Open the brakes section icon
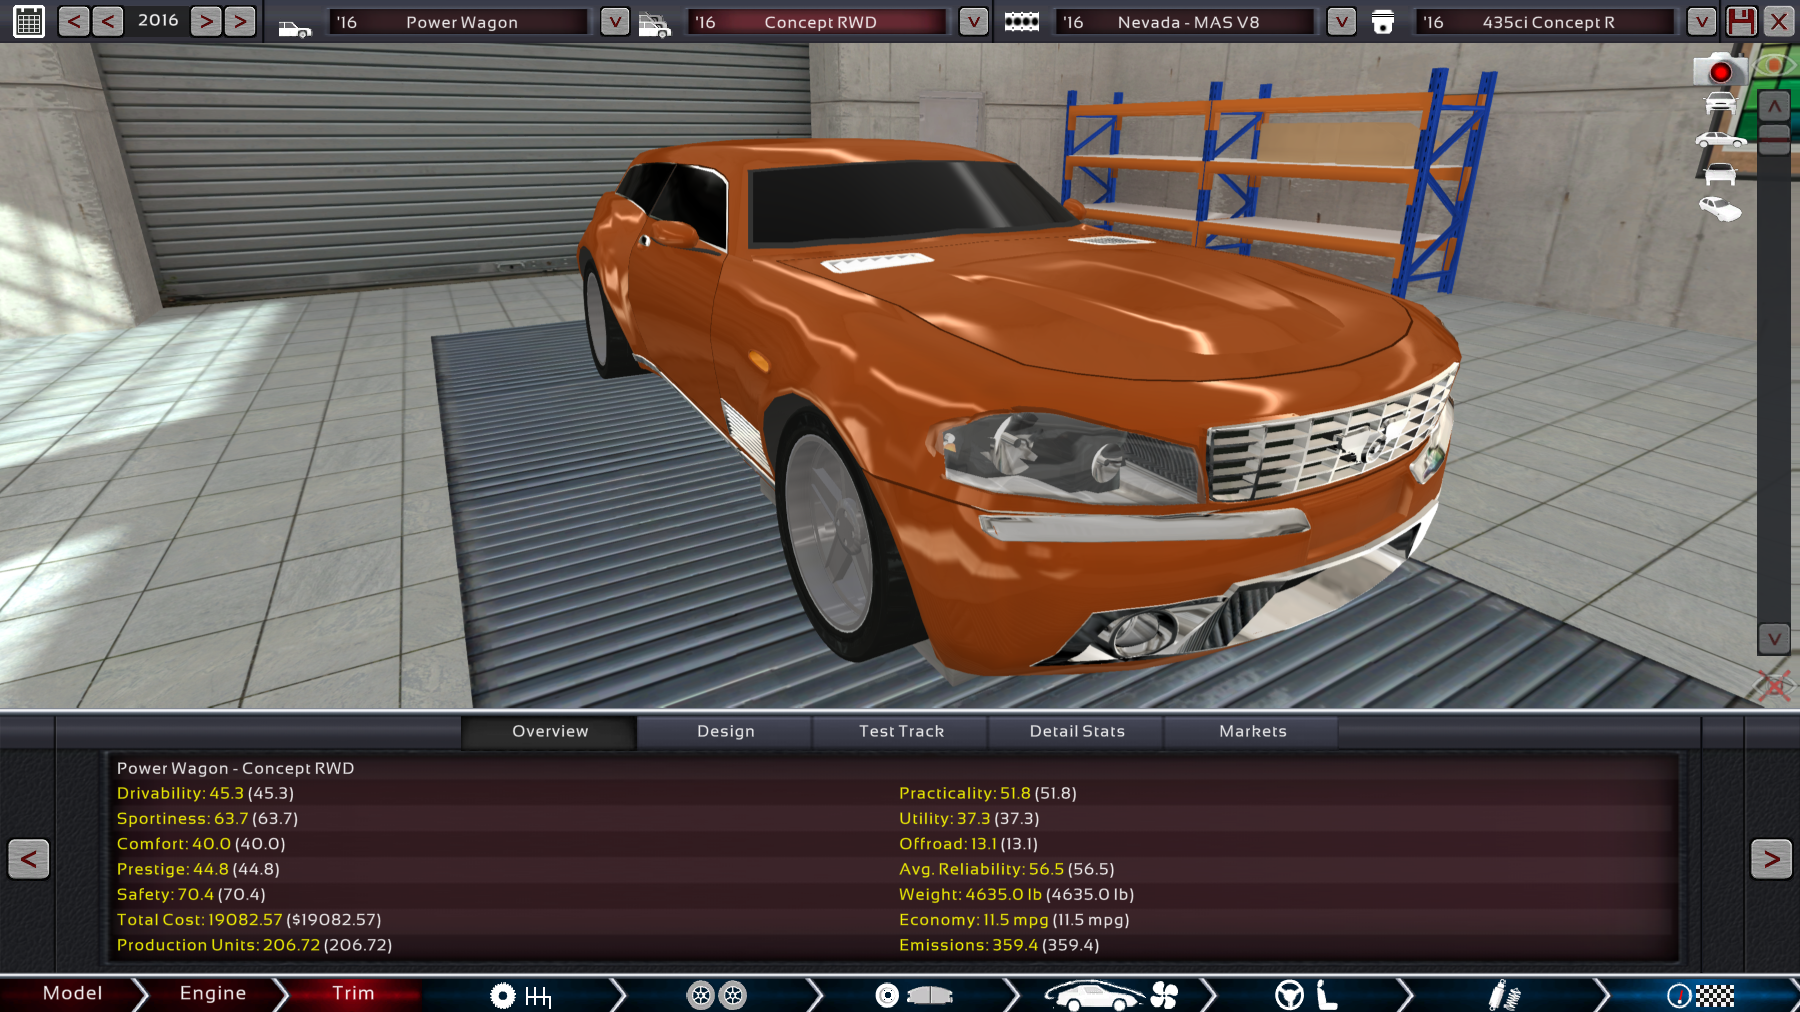 (x=913, y=995)
